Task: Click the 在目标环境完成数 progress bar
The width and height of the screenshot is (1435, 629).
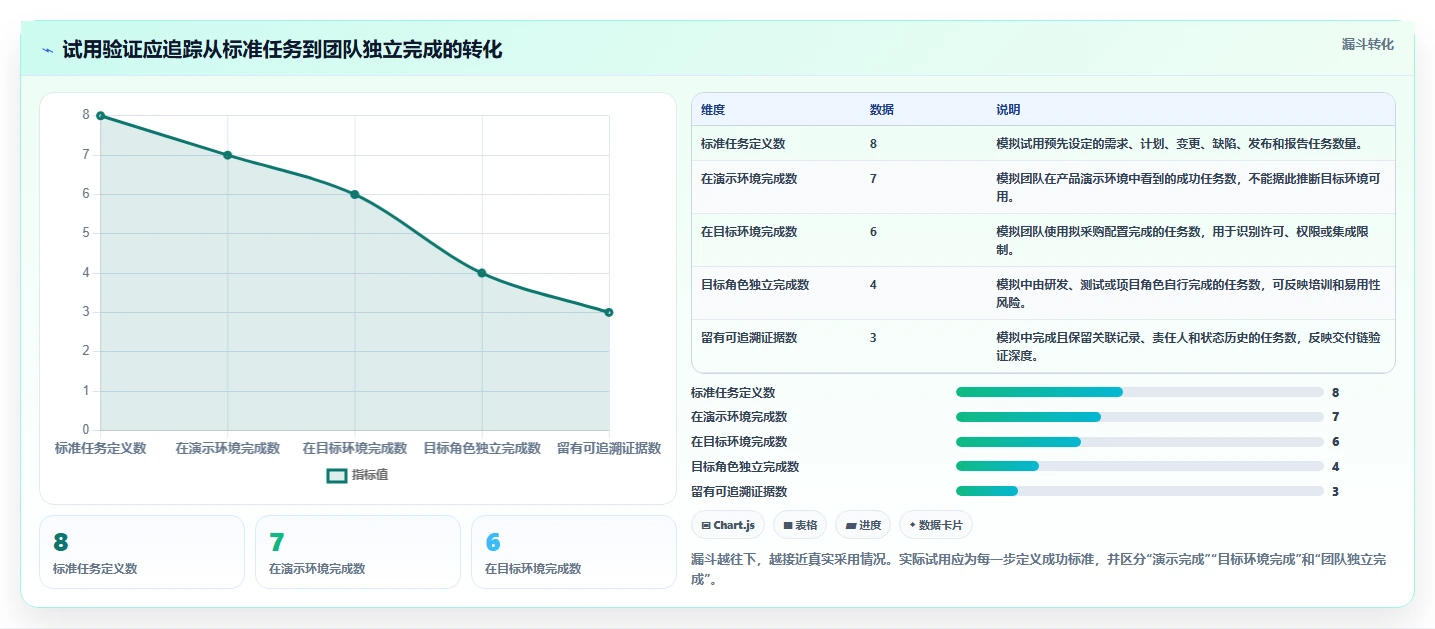Action: 1140,442
